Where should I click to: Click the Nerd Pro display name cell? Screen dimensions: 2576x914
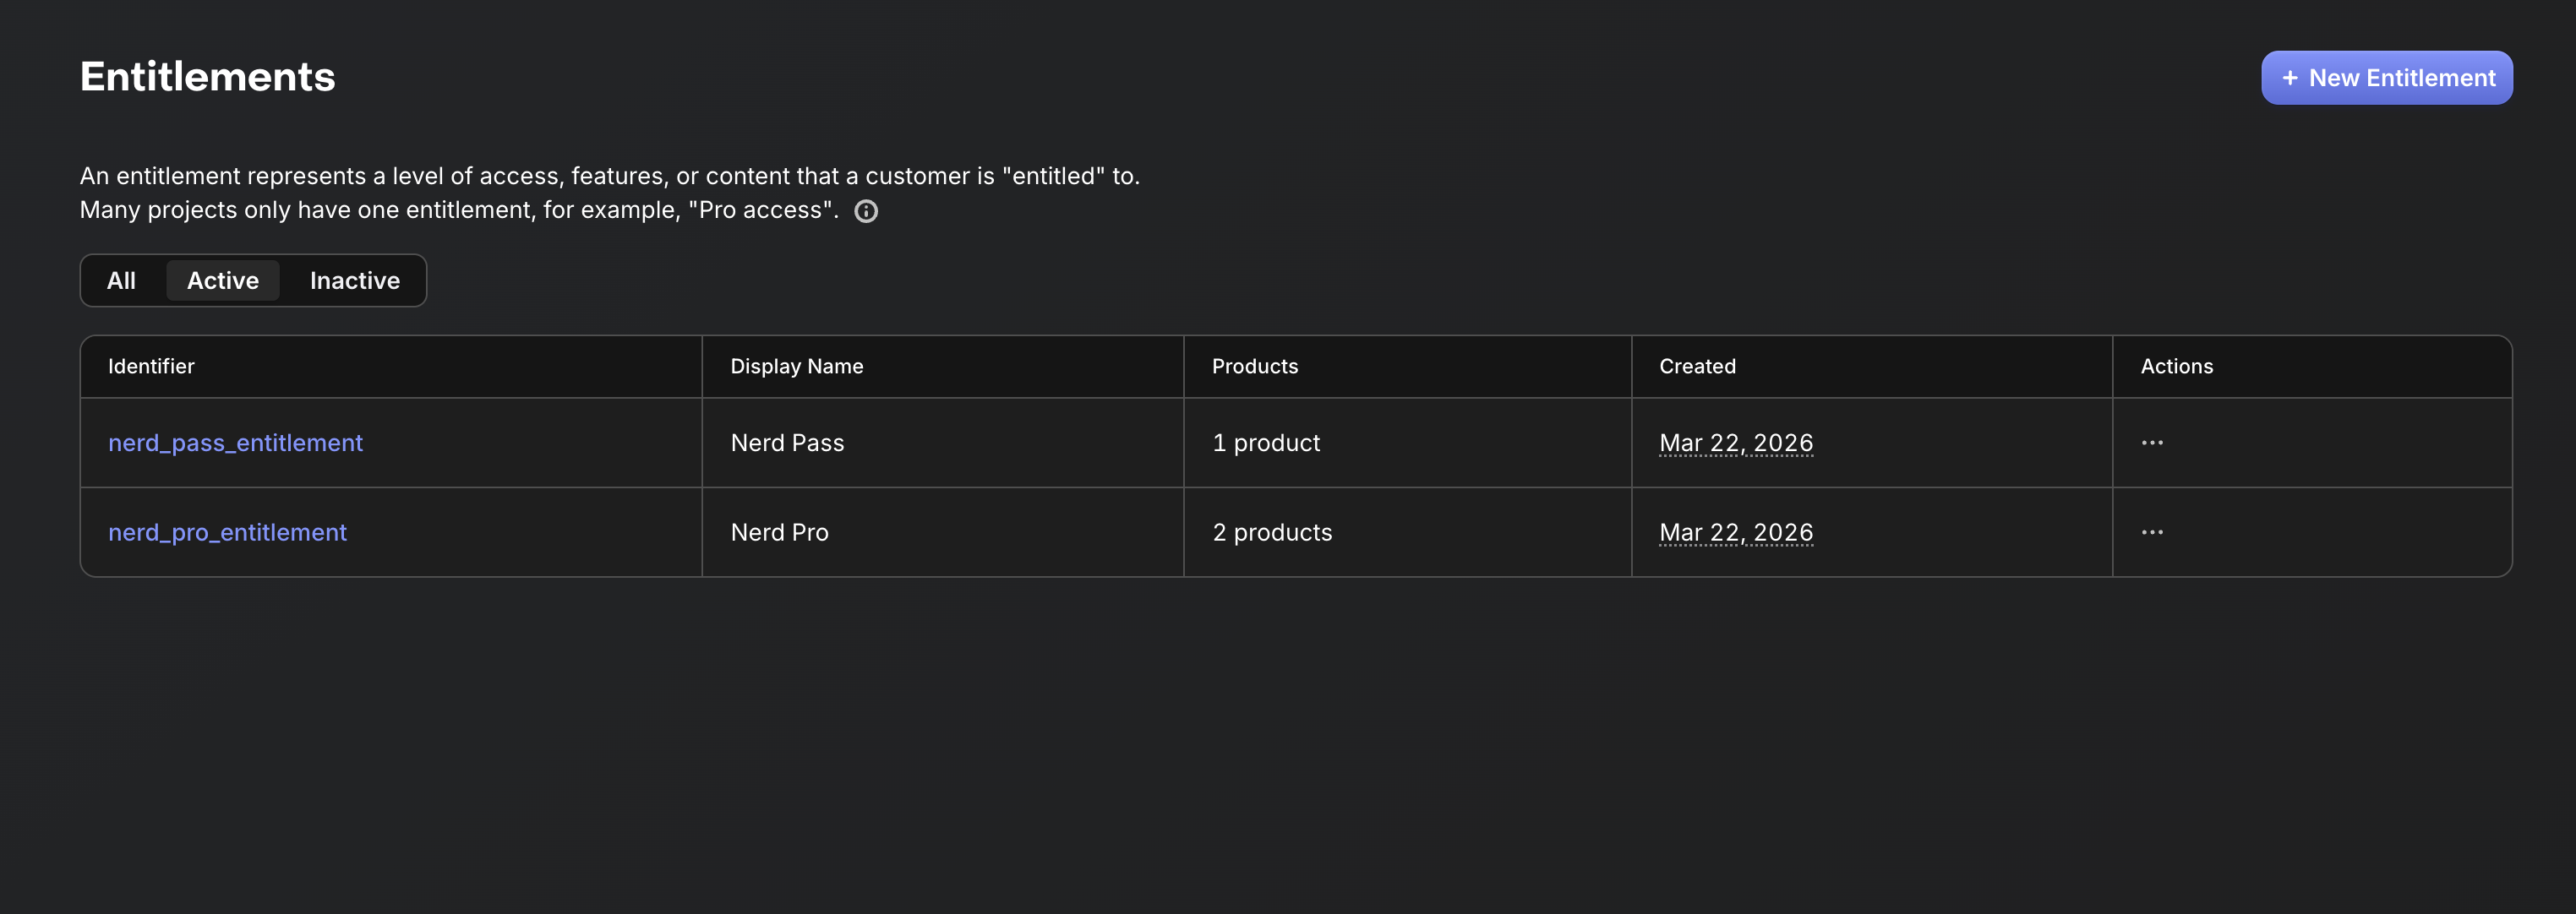click(x=779, y=532)
